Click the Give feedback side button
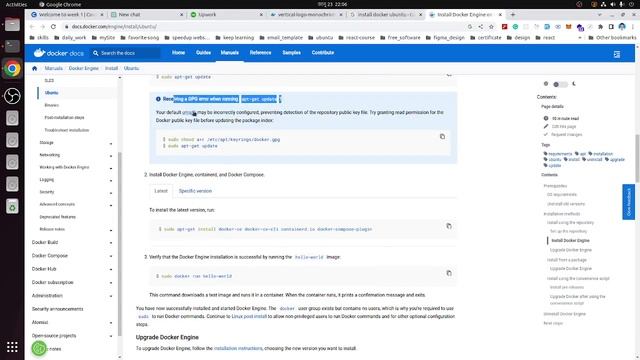The height and width of the screenshot is (360, 640). (628, 202)
